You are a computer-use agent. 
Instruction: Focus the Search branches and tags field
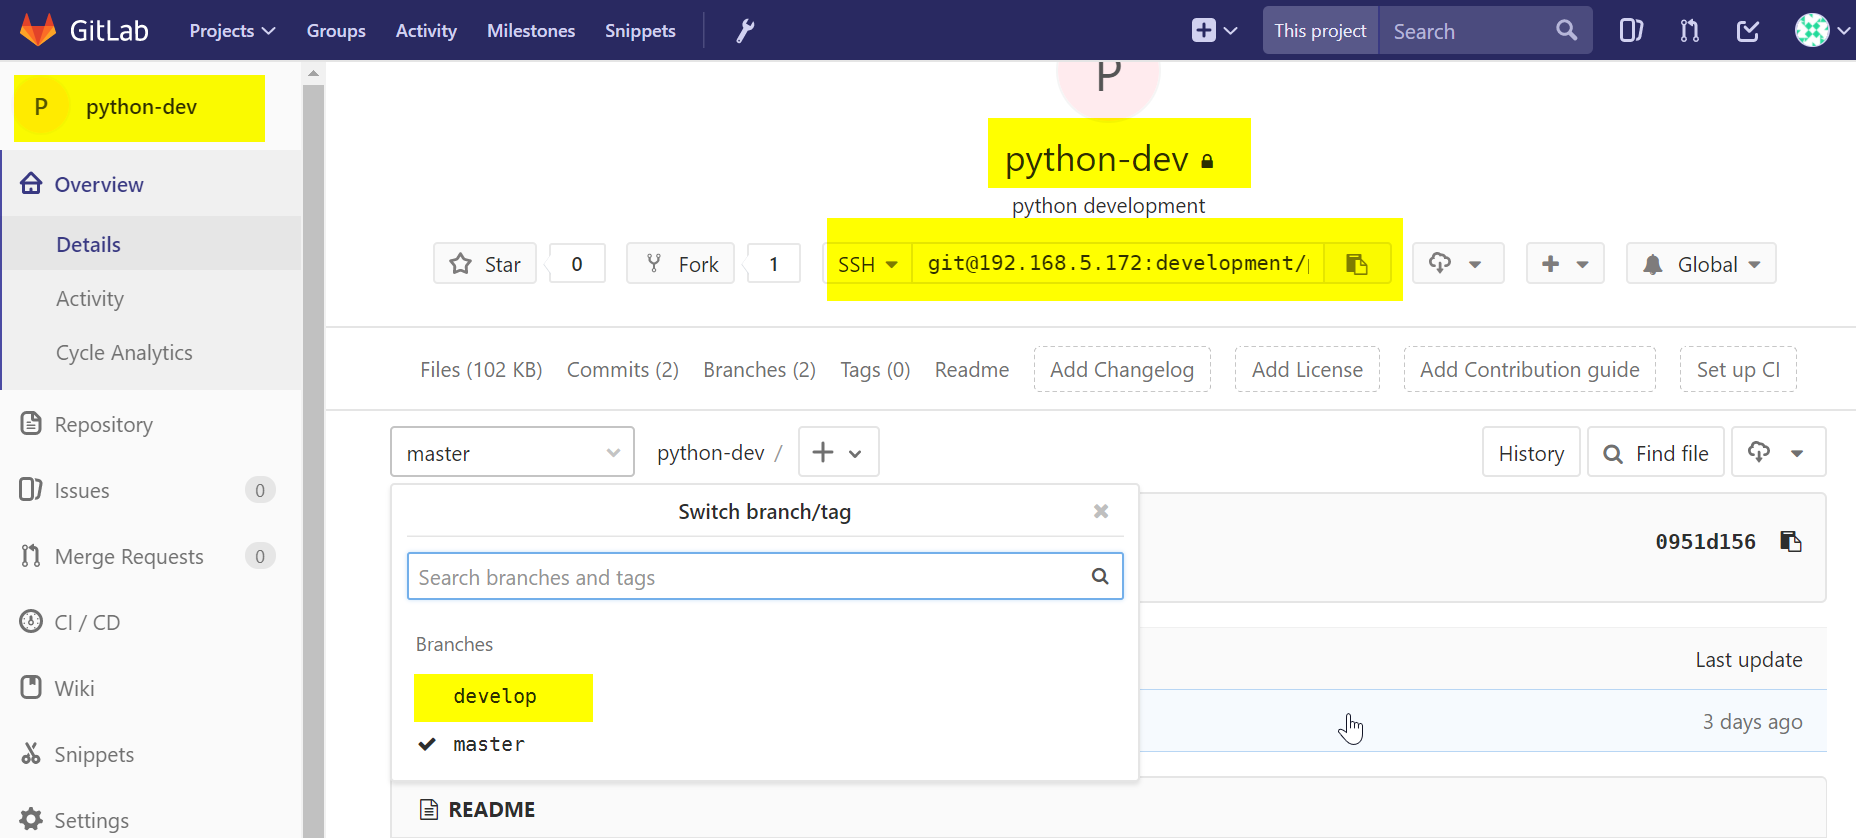(765, 576)
